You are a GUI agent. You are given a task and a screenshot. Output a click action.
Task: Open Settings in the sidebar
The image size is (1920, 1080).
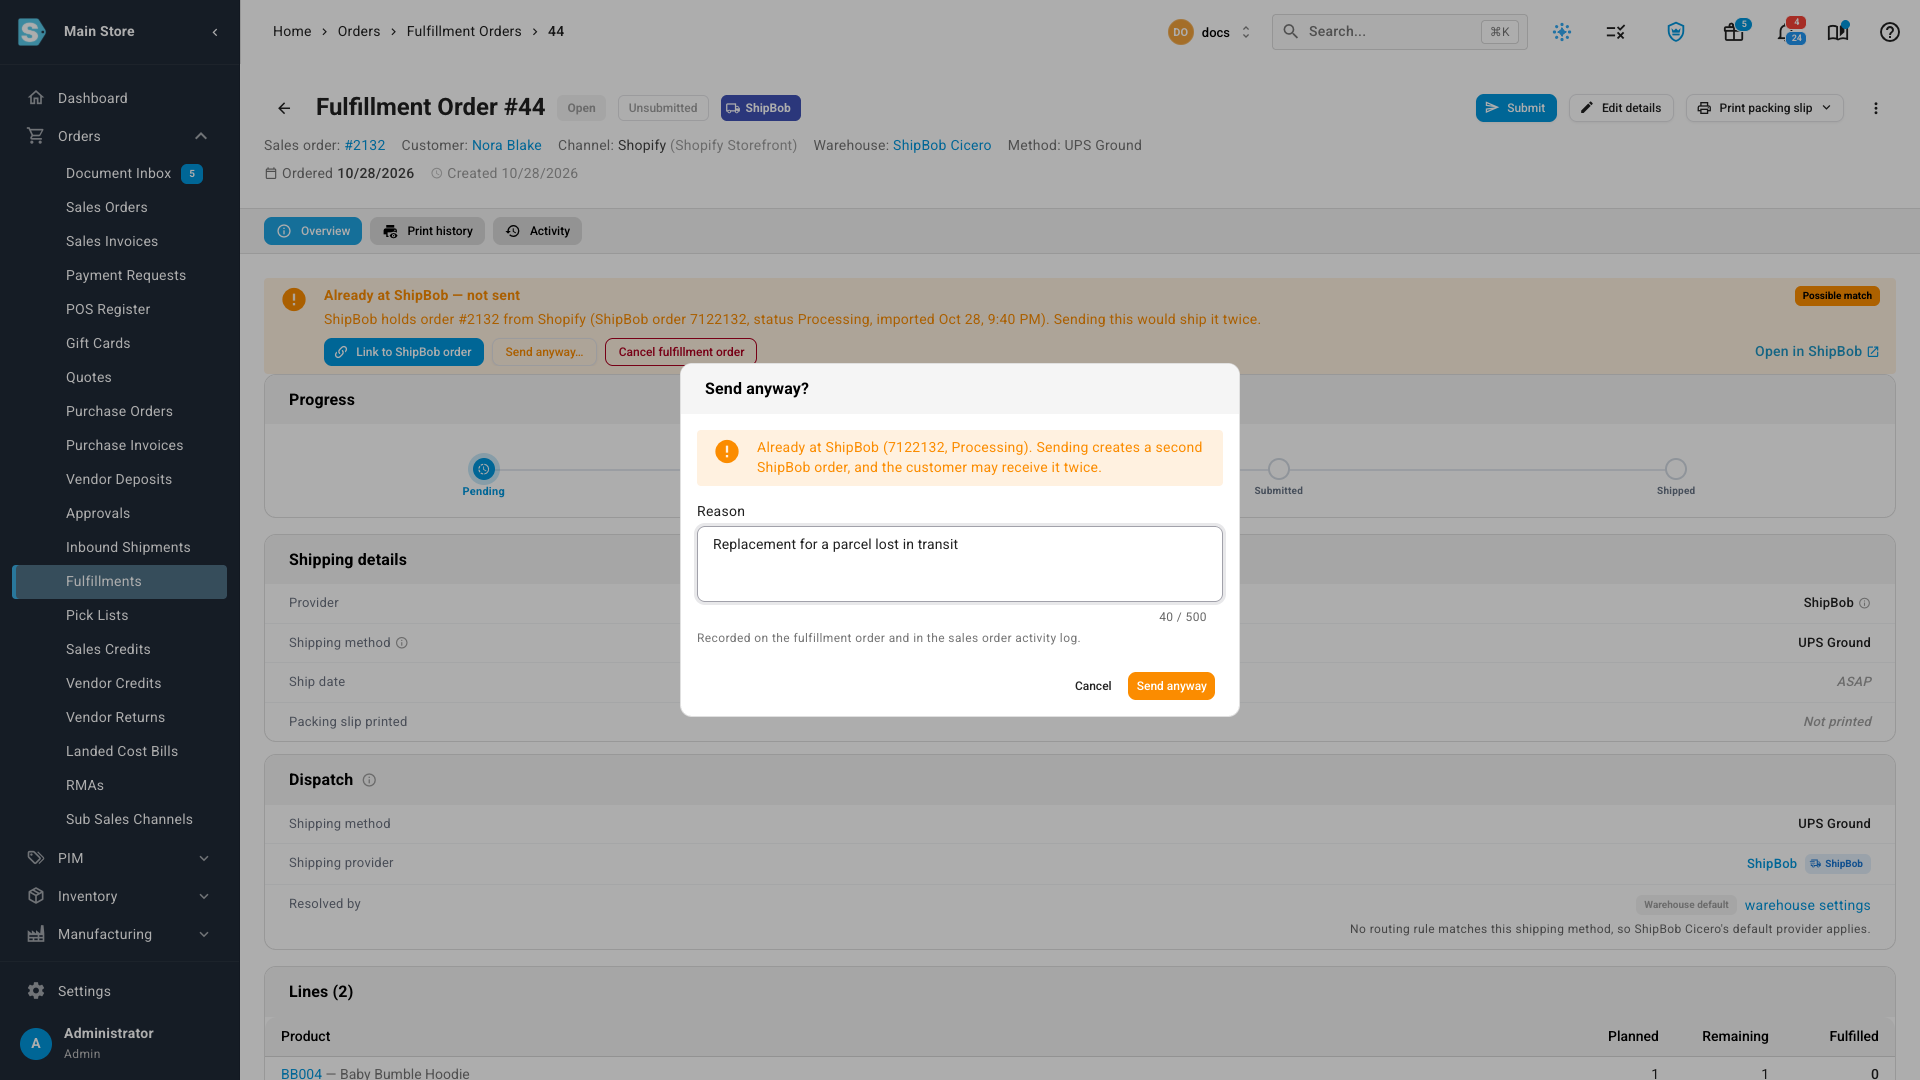click(x=84, y=991)
